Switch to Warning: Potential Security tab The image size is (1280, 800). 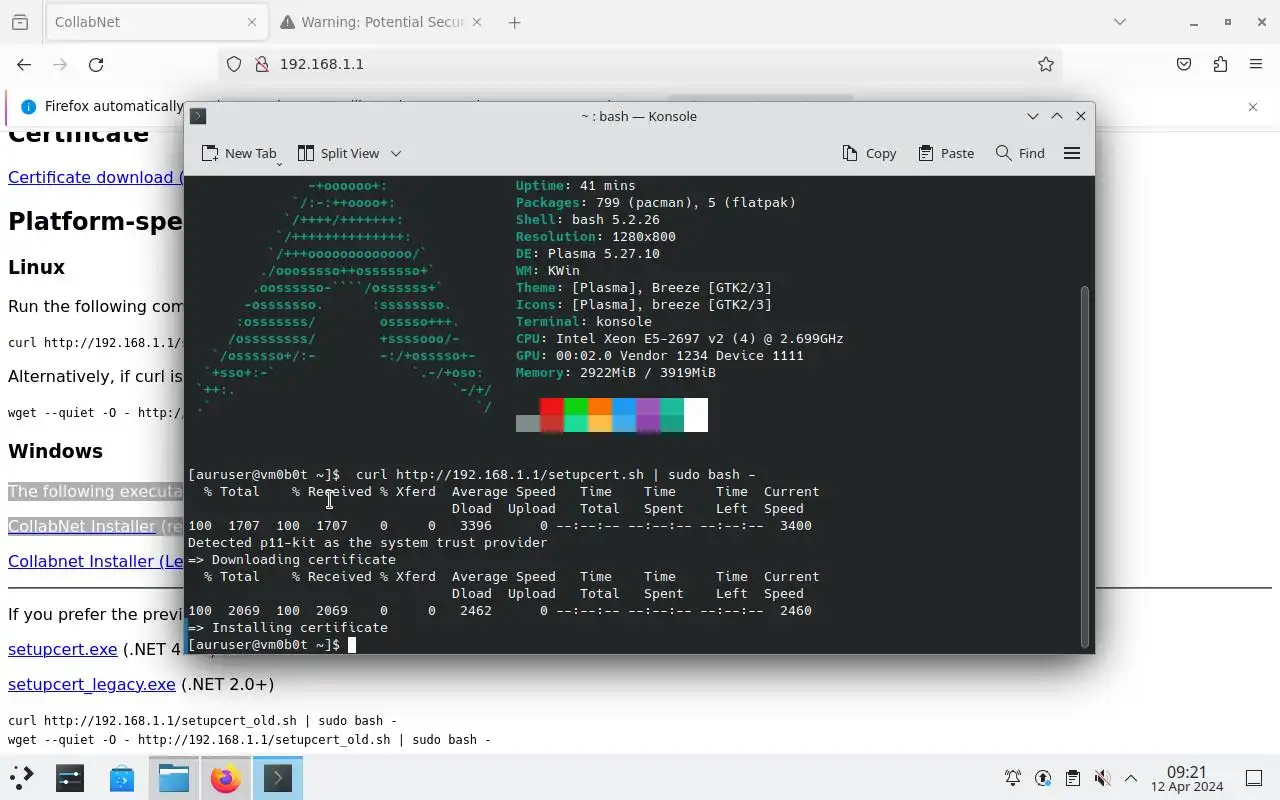click(x=380, y=22)
